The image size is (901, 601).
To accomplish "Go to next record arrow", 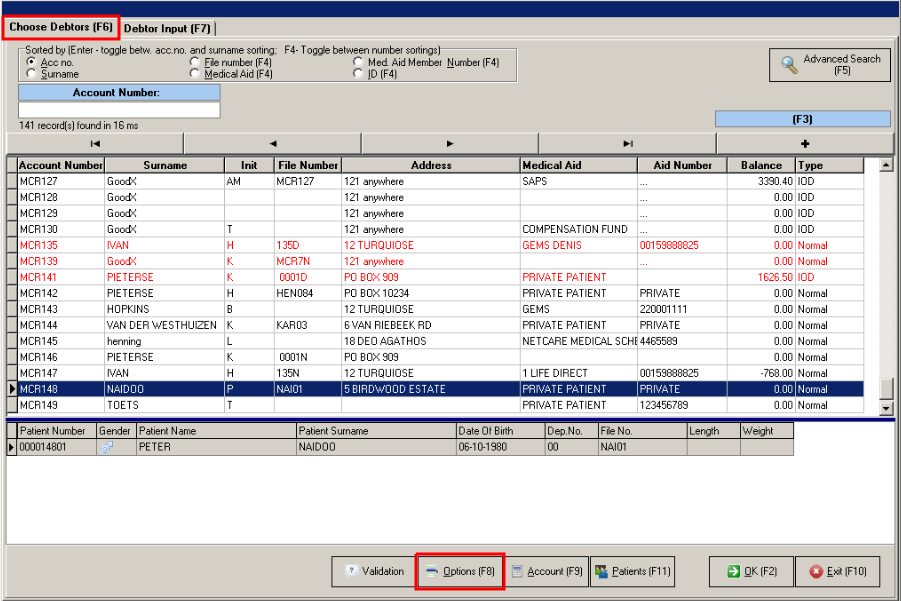I will pyautogui.click(x=450, y=144).
